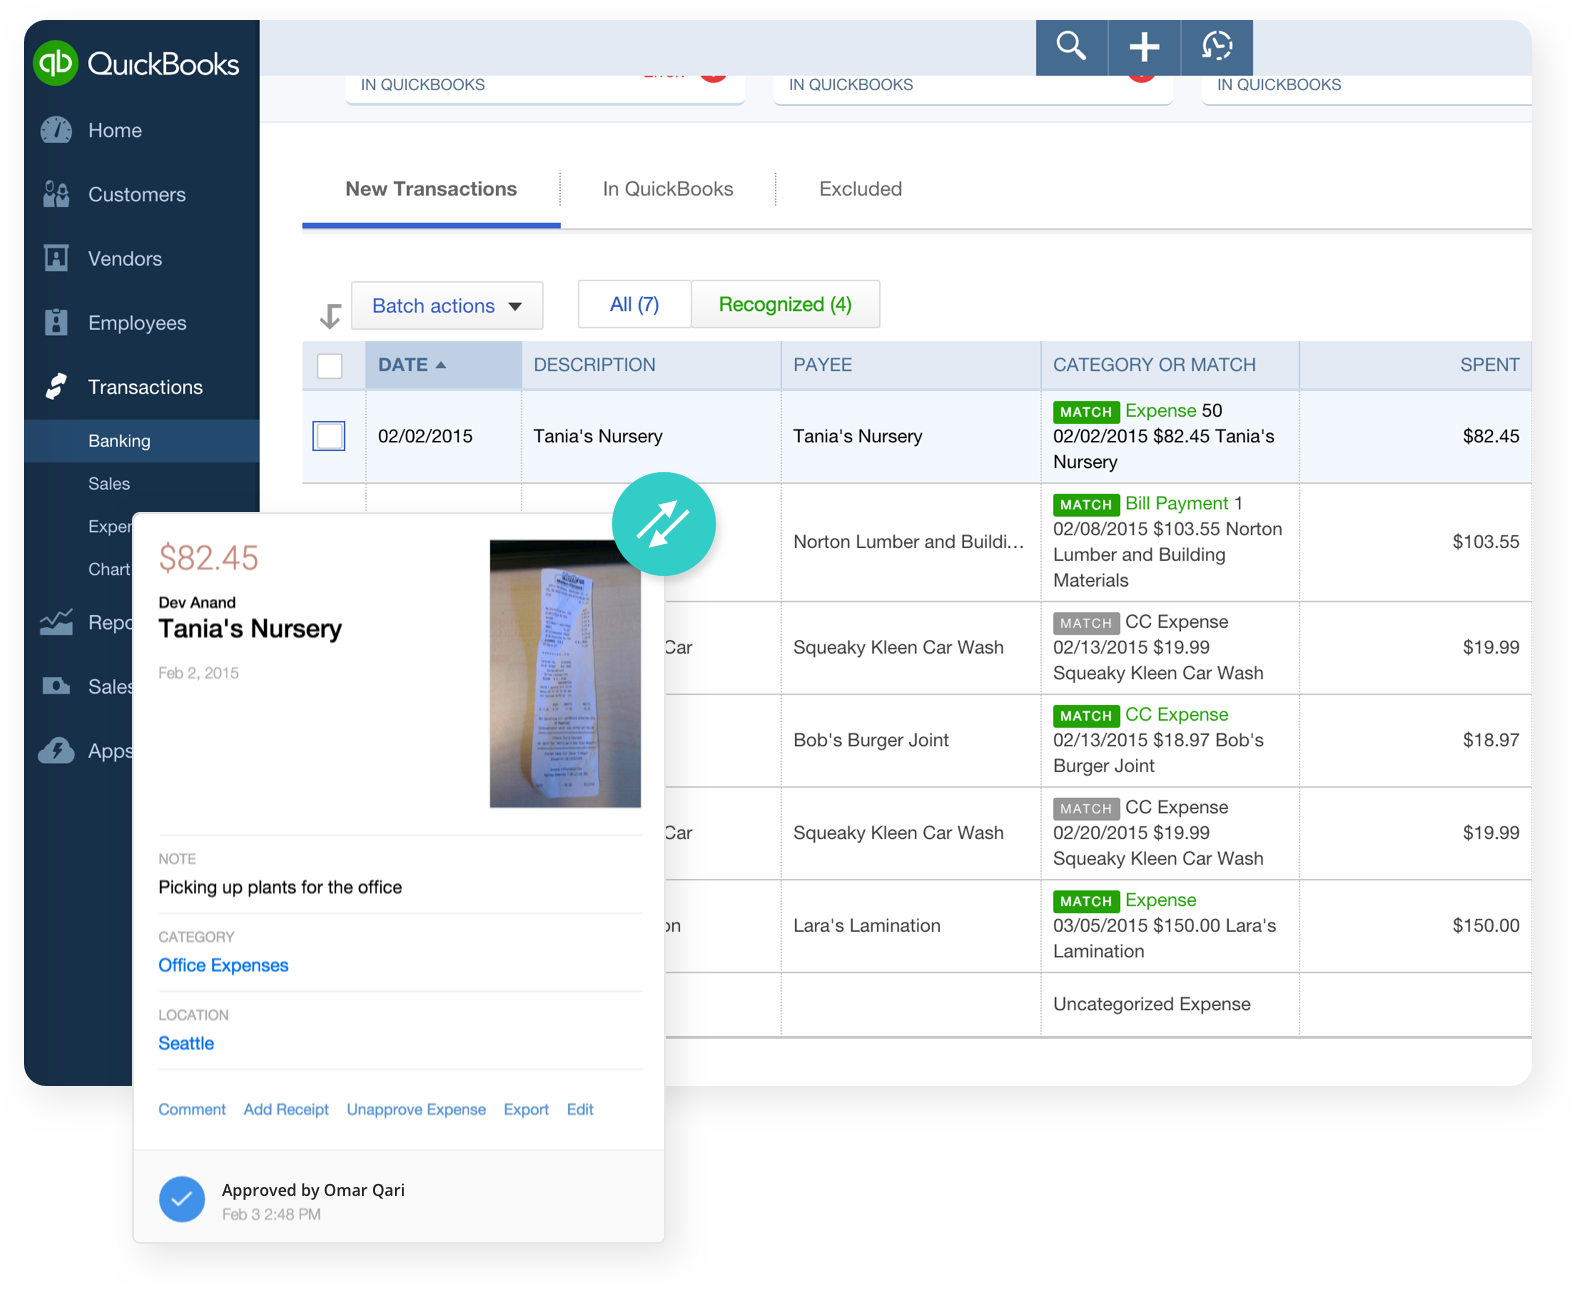Viewport: 1576px width, 1292px height.
Task: Switch to New Transactions tab
Action: click(x=431, y=189)
